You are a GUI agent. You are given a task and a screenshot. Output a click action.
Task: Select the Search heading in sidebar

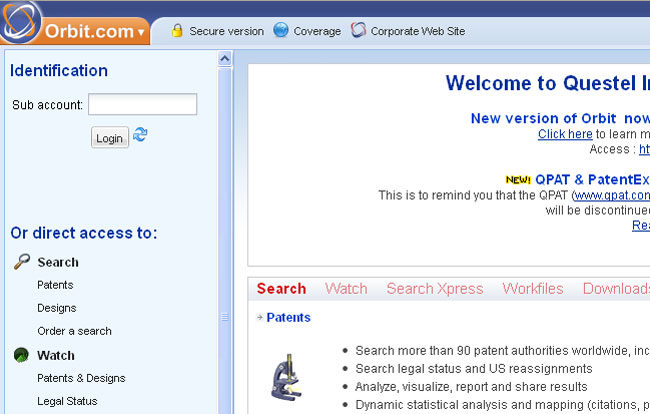(58, 262)
